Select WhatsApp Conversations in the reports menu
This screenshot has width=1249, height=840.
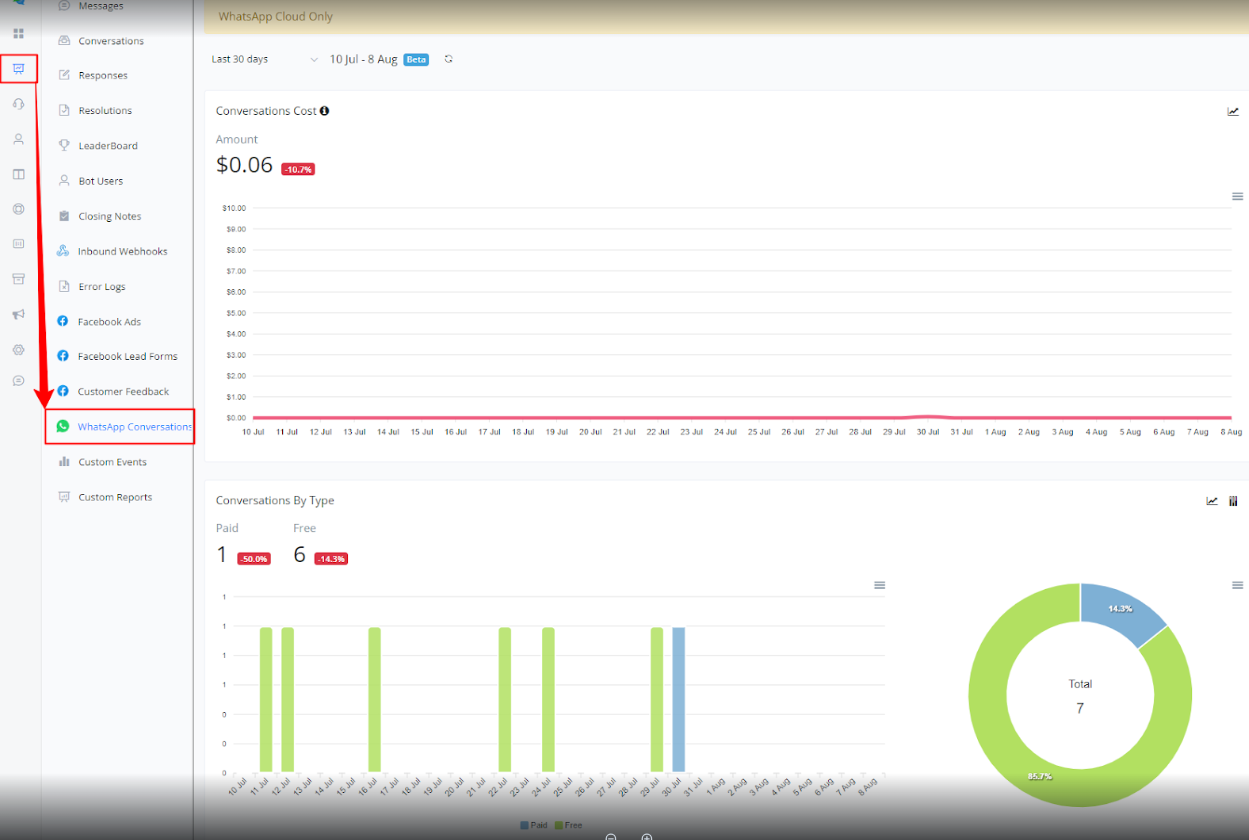click(x=134, y=427)
